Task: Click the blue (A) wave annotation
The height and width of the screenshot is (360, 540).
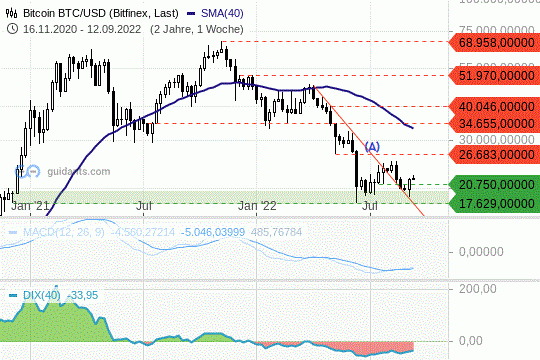Action: [x=372, y=147]
